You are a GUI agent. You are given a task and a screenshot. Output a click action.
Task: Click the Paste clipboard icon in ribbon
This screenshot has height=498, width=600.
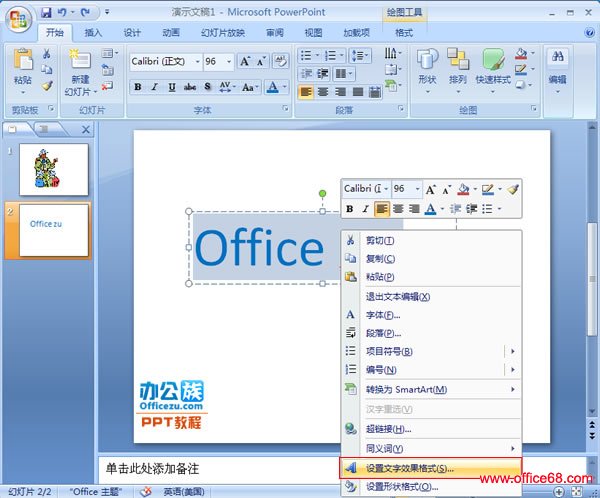click(x=23, y=59)
